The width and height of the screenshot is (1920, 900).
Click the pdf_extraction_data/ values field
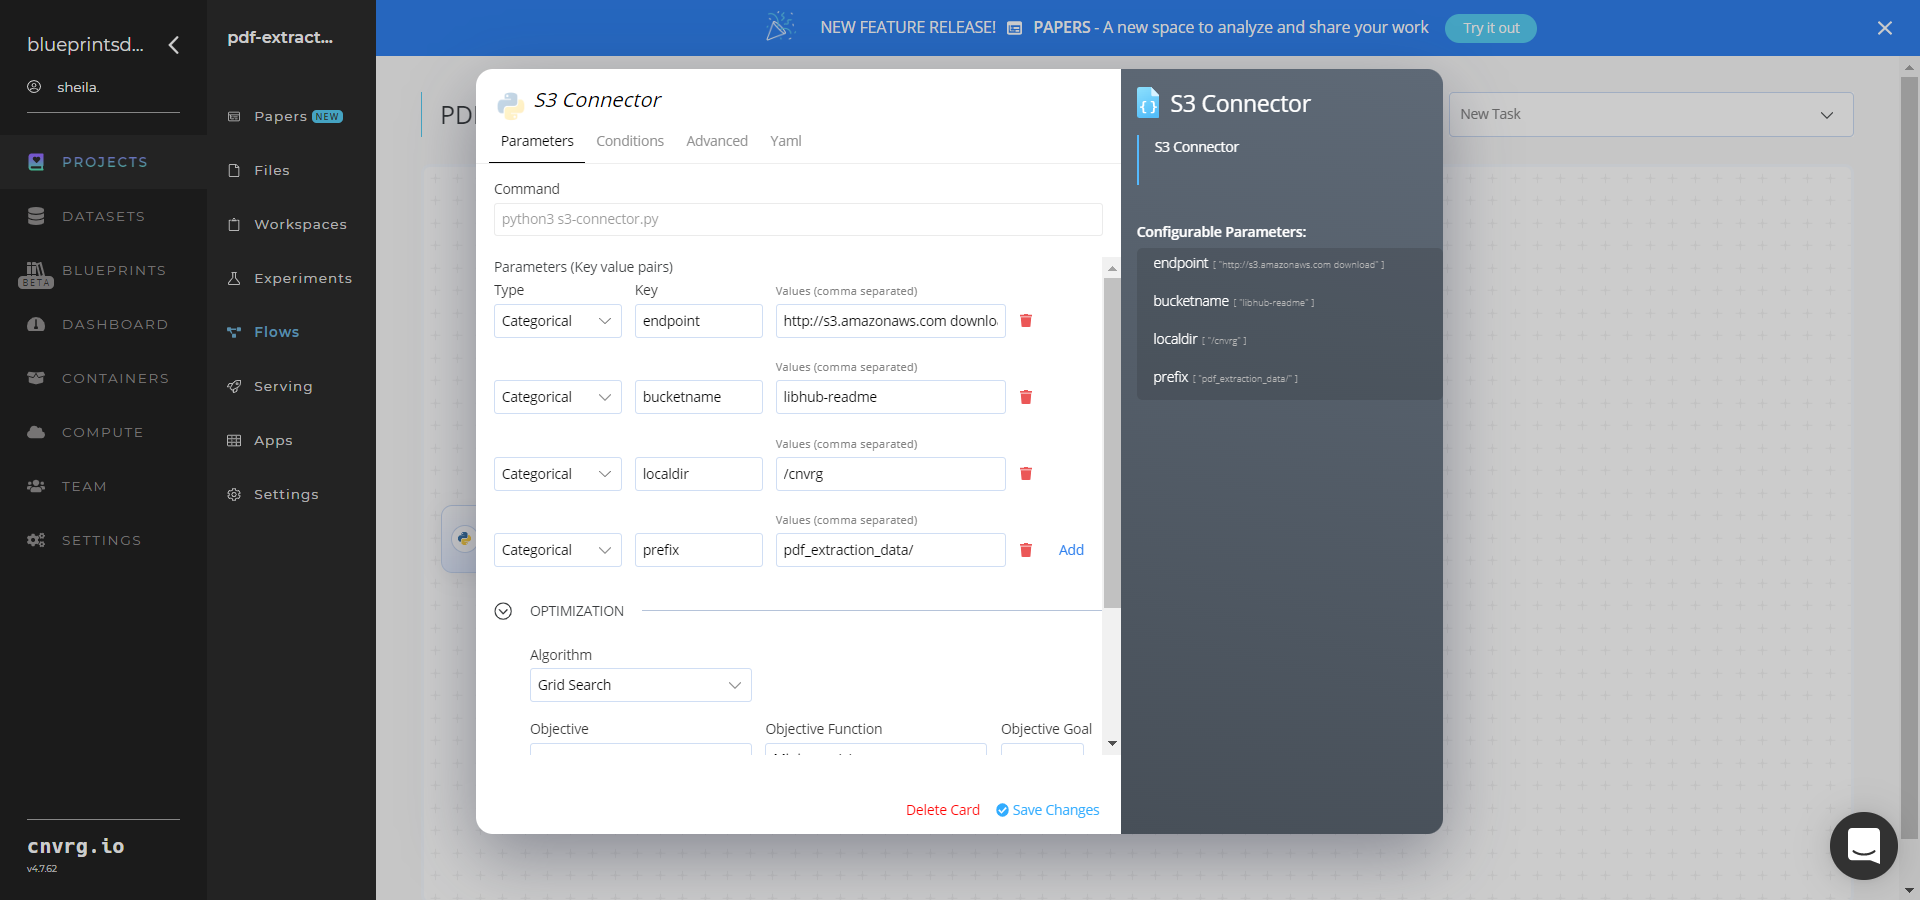[891, 550]
